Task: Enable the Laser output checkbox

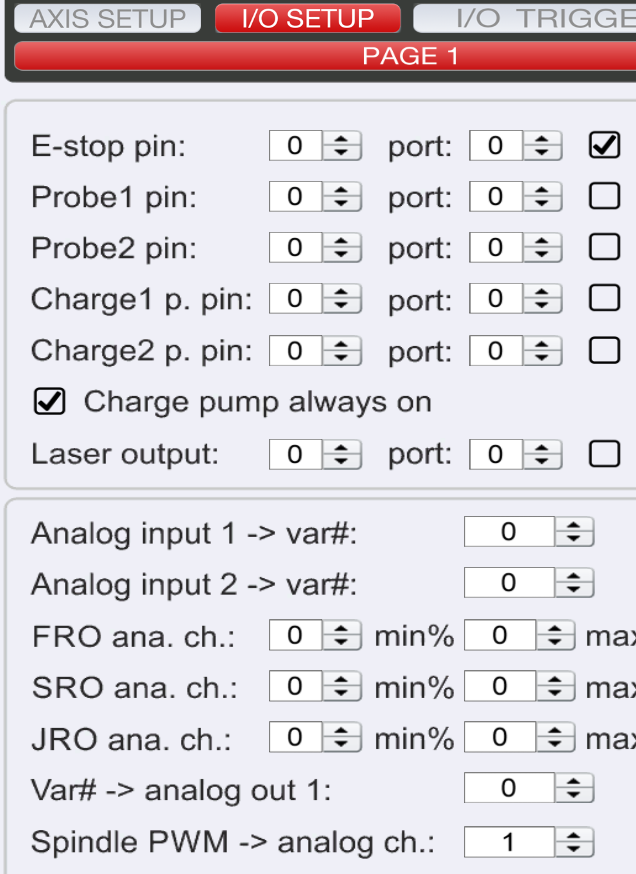Action: (605, 453)
